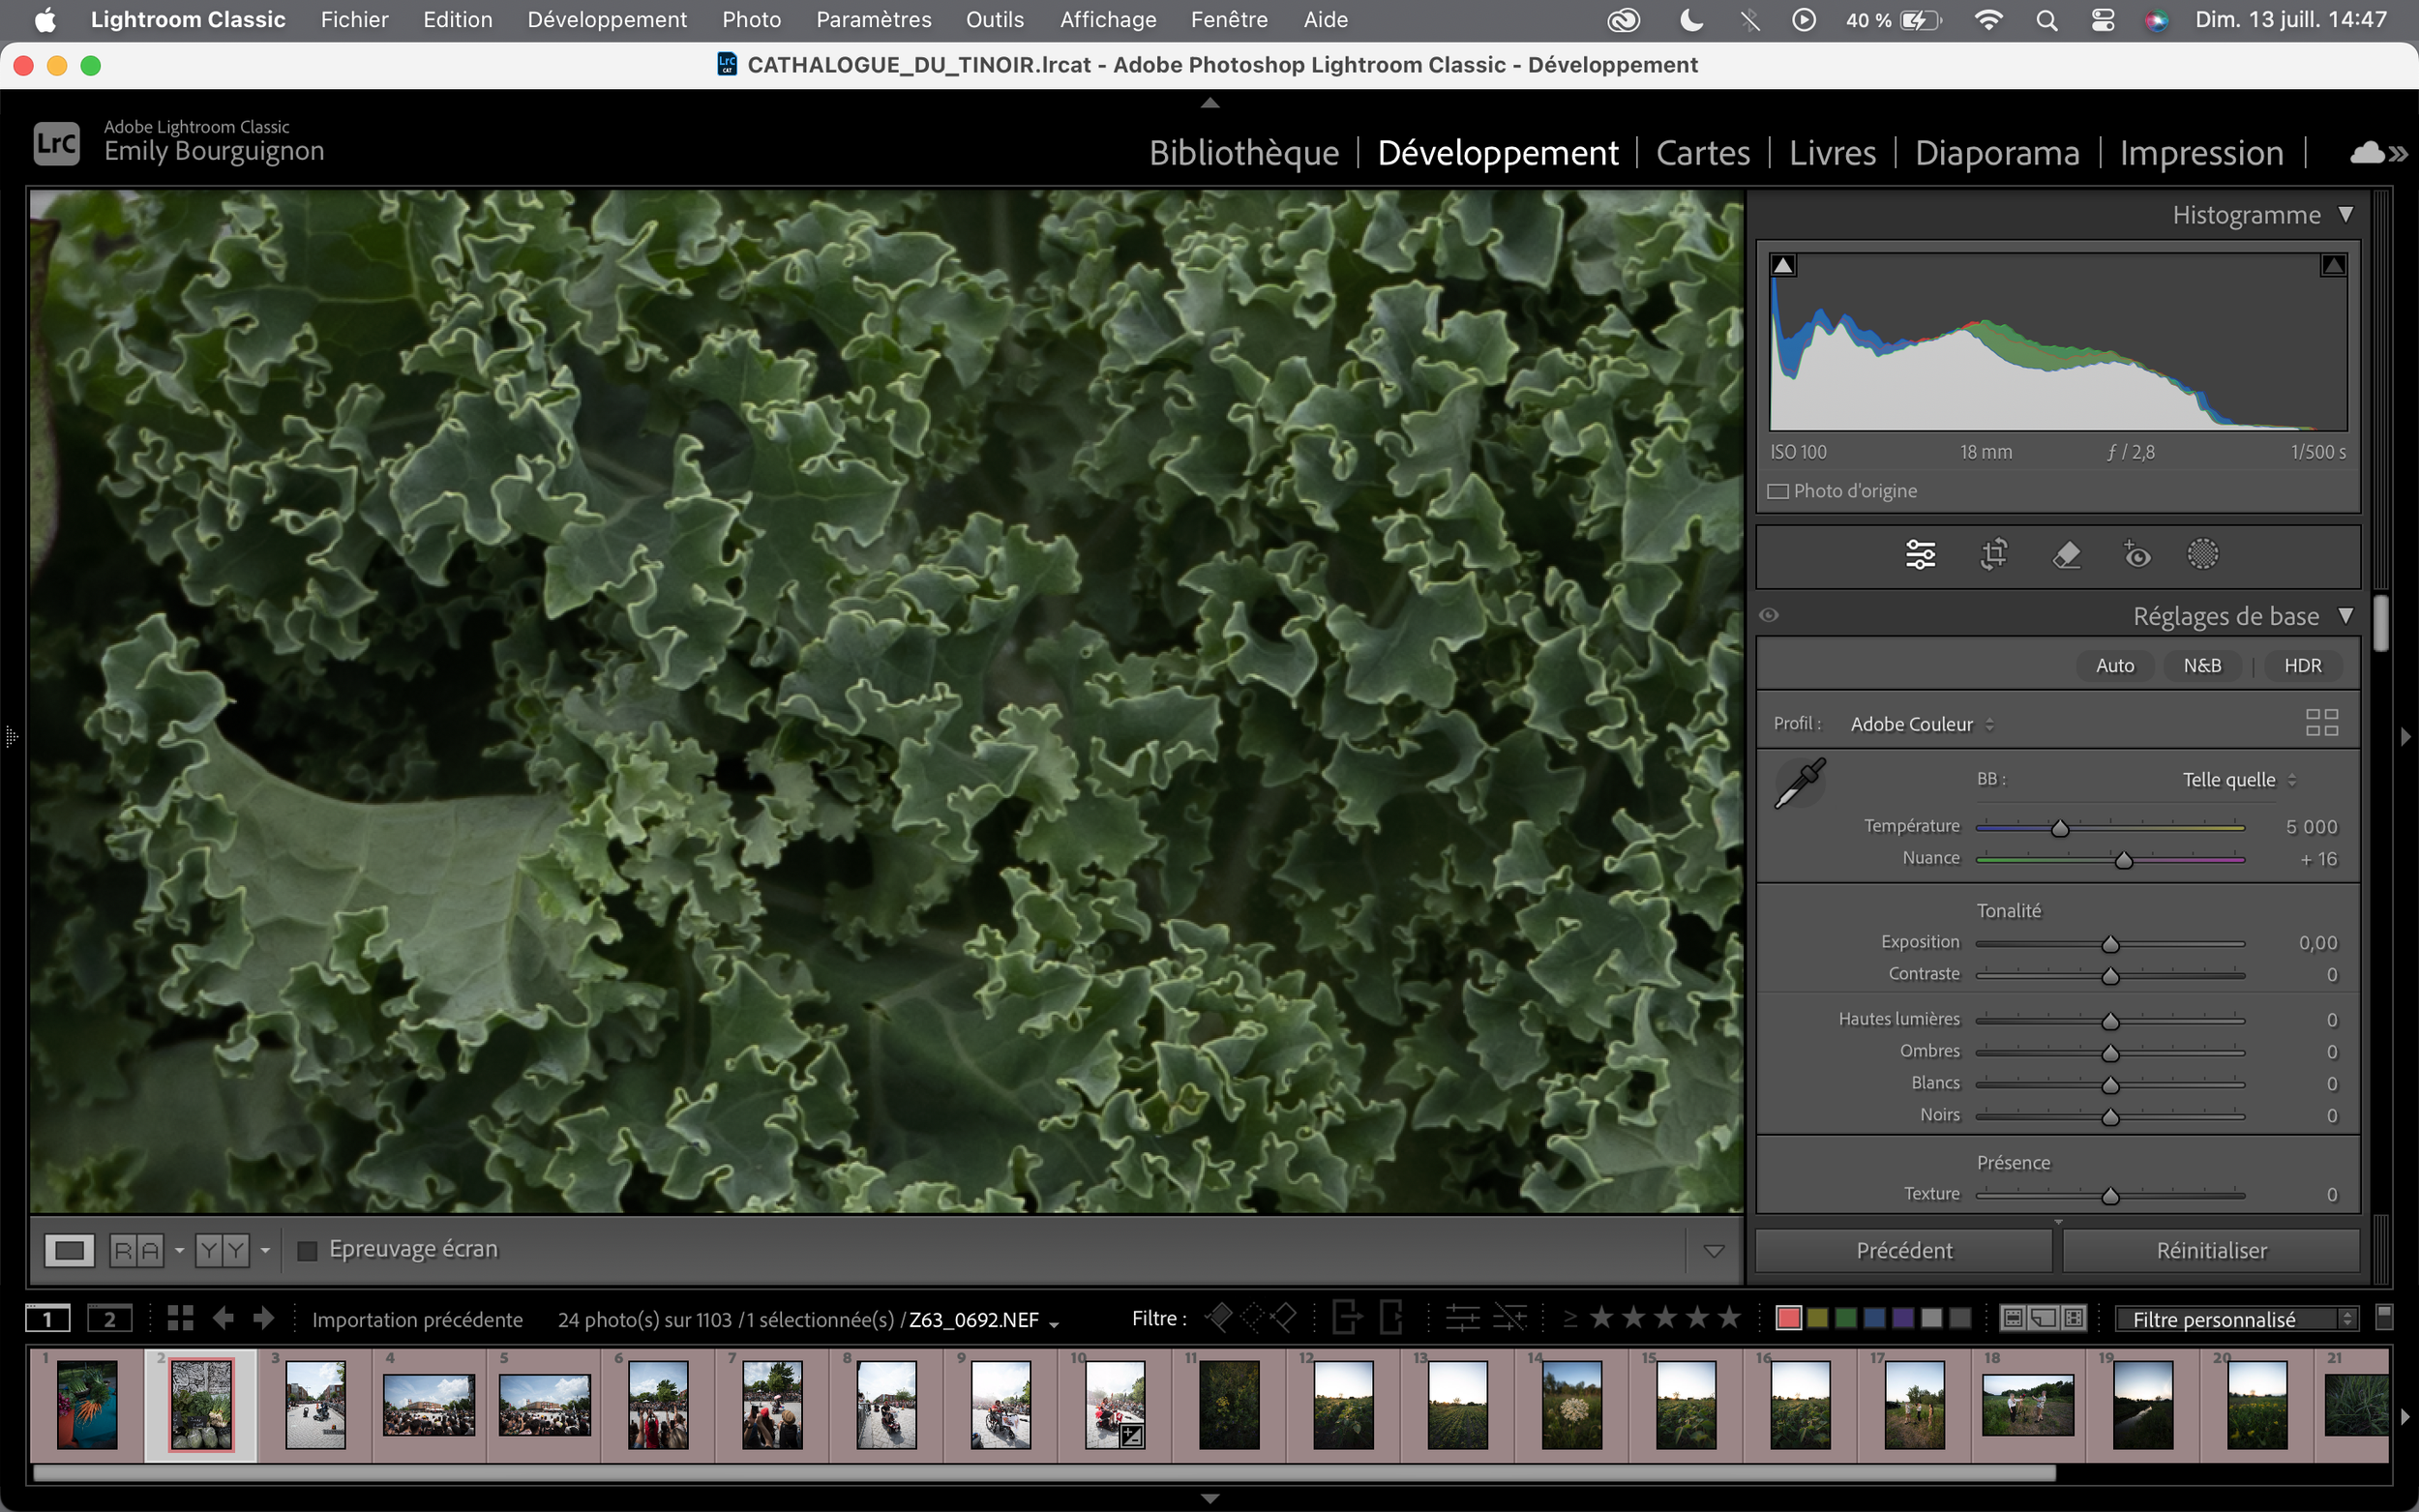The width and height of the screenshot is (2419, 1512).
Task: Select the Healing eraser tool icon
Action: click(x=2066, y=554)
